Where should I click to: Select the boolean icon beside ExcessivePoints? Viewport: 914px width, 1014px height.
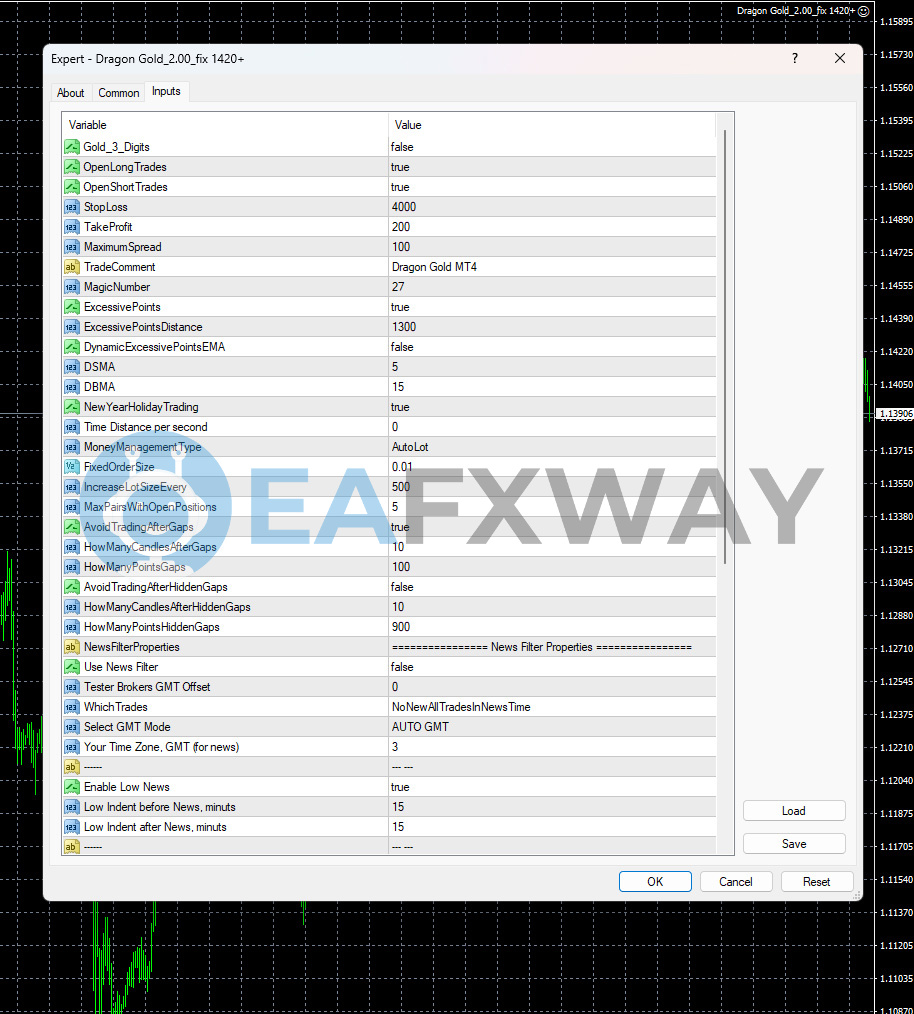71,307
